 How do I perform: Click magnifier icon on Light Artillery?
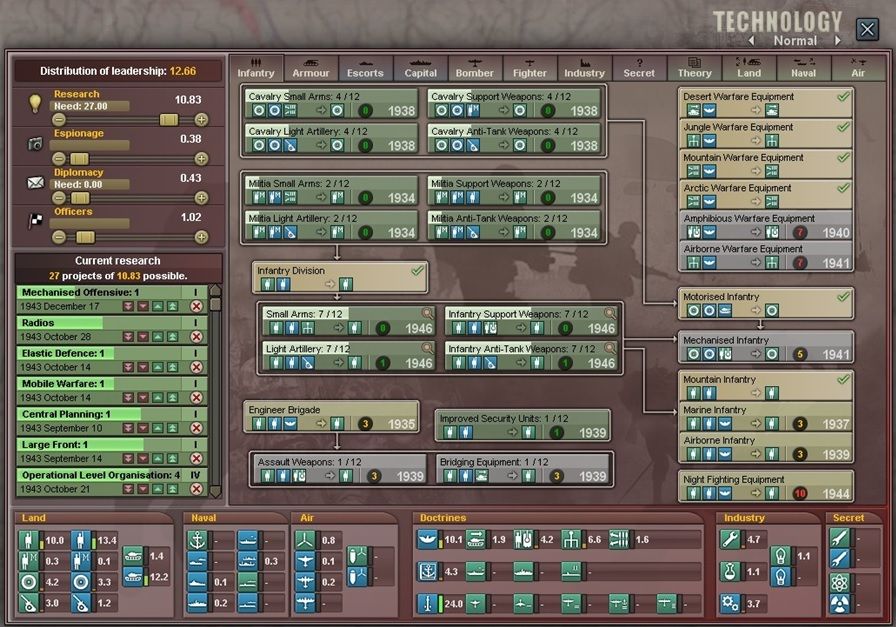[x=427, y=348]
